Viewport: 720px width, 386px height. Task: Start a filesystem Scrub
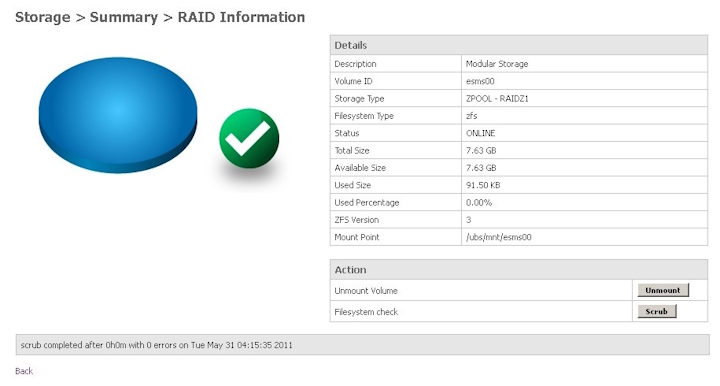pos(657,311)
